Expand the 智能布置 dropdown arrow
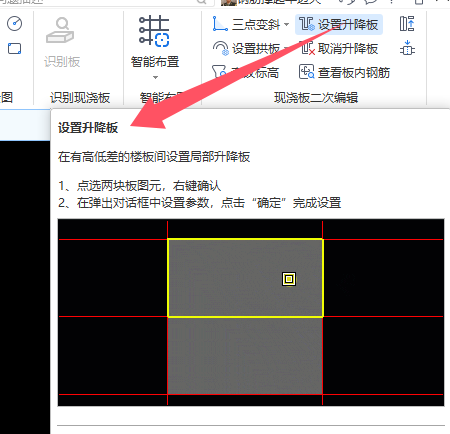 pyautogui.click(x=155, y=77)
